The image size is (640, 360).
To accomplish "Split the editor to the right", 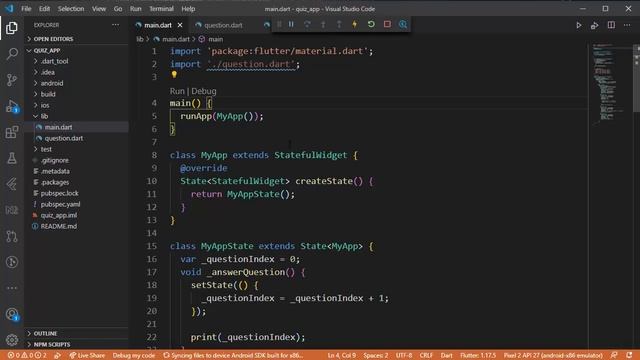I will click(611, 25).
